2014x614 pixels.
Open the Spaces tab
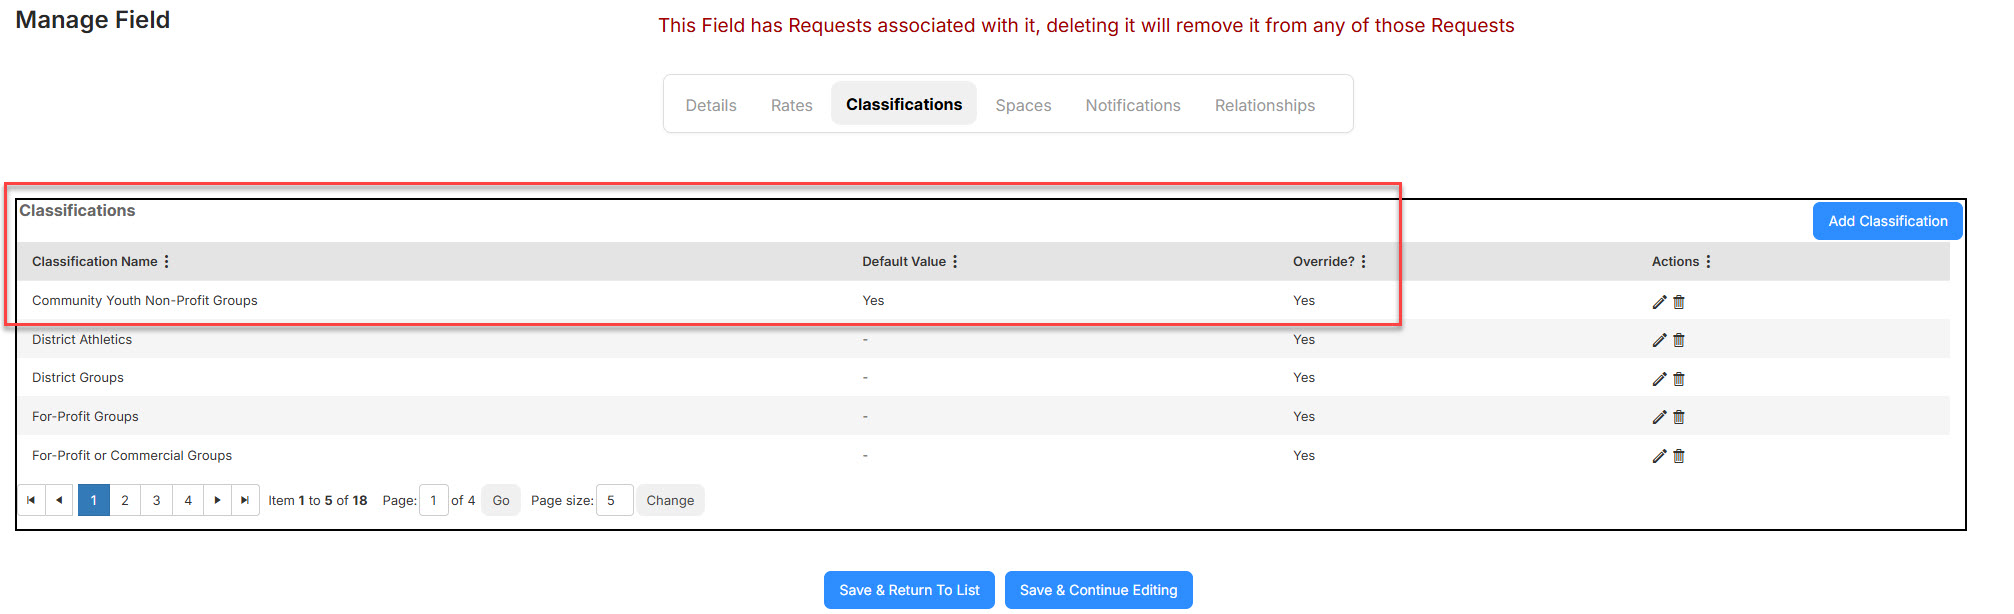[x=1023, y=105]
